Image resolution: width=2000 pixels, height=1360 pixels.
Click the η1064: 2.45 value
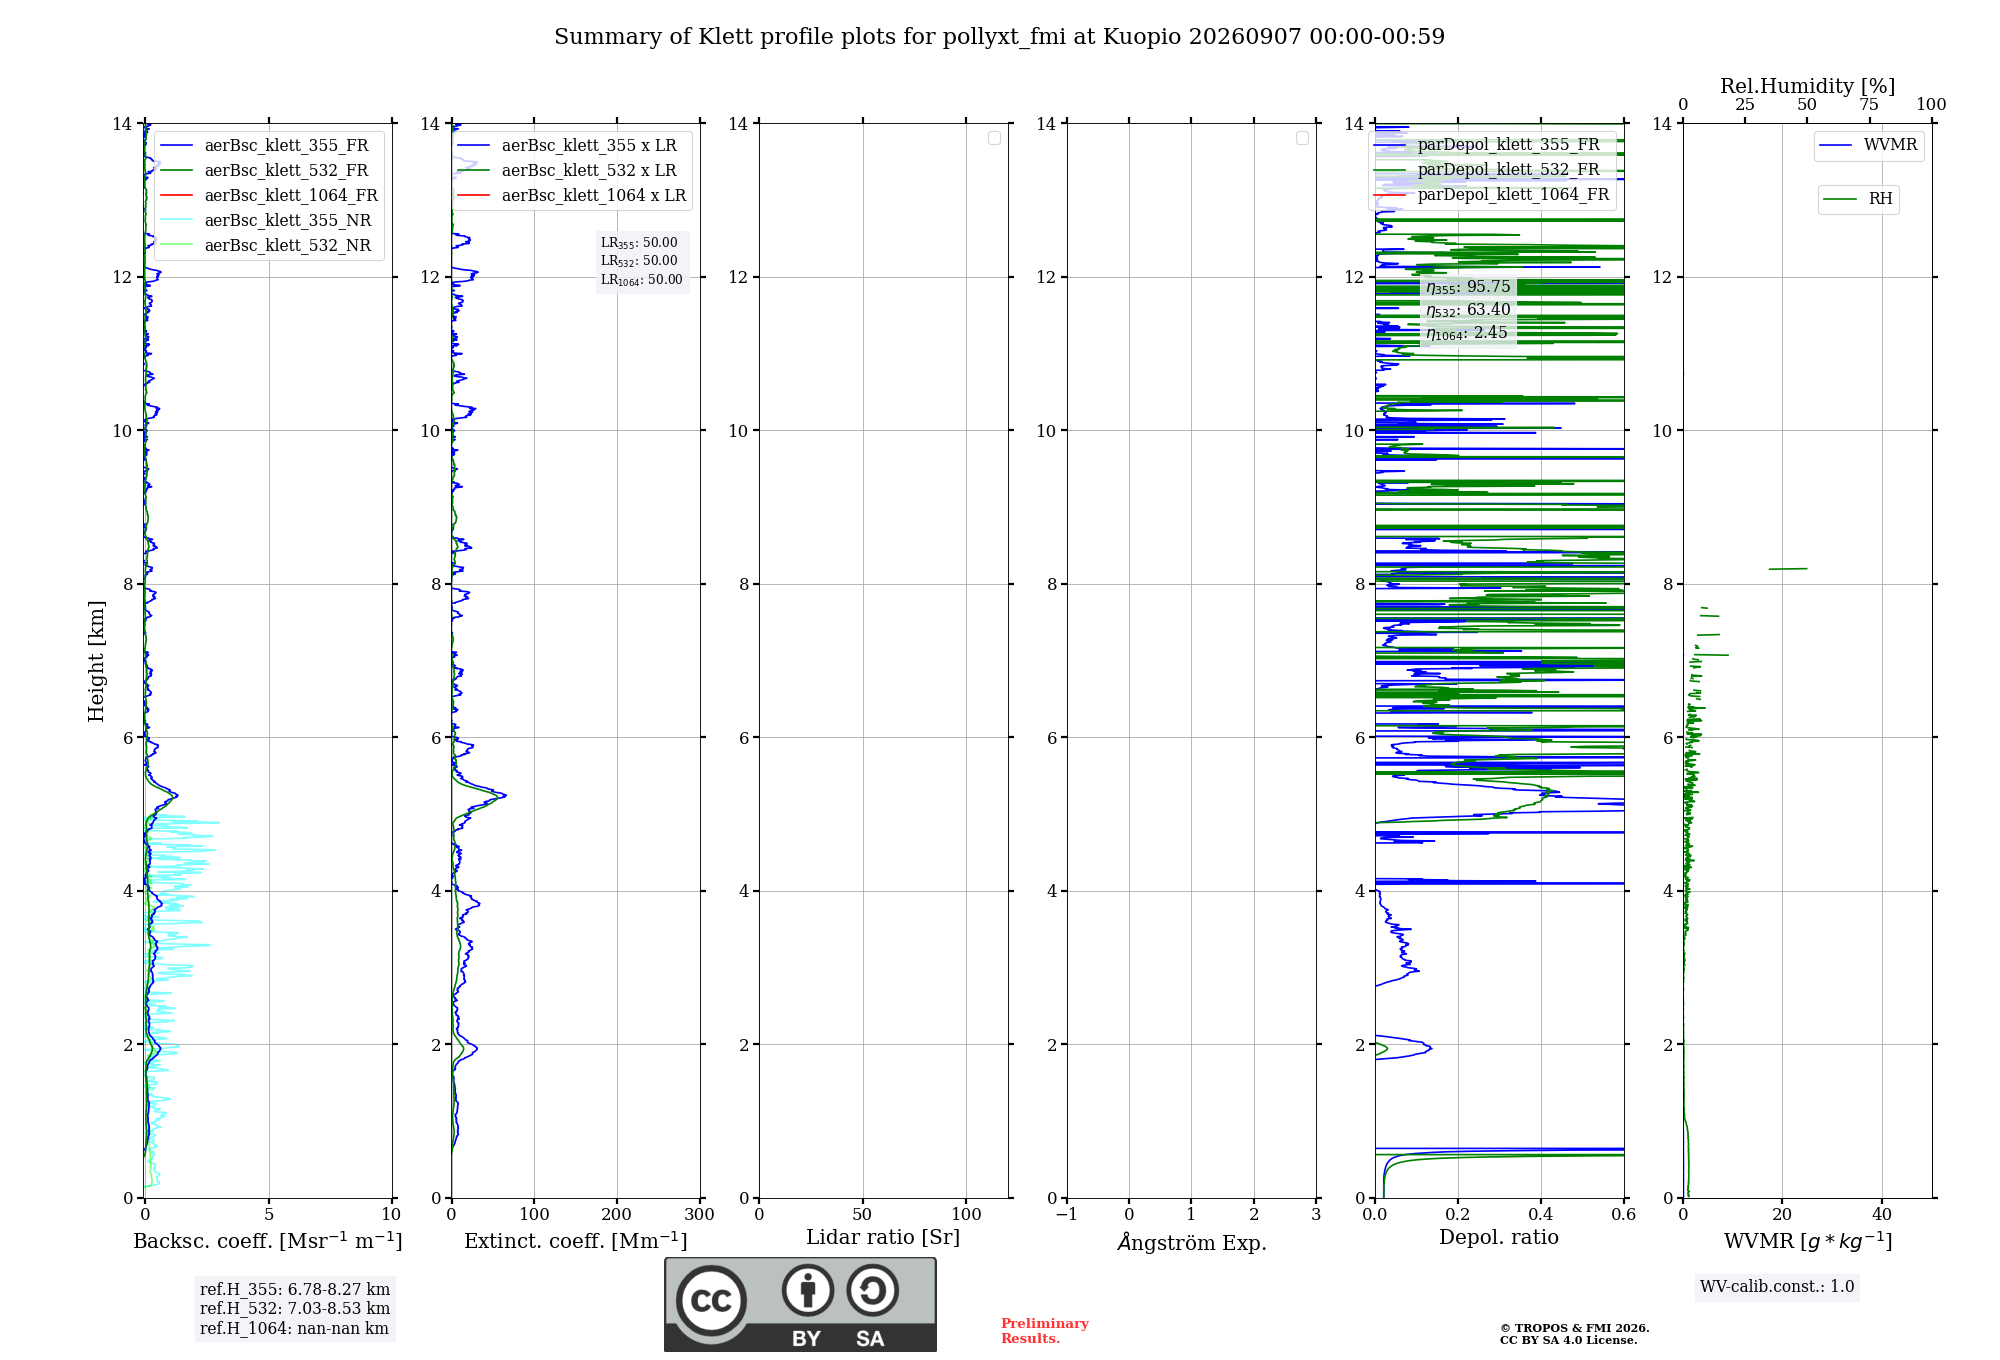(1467, 333)
